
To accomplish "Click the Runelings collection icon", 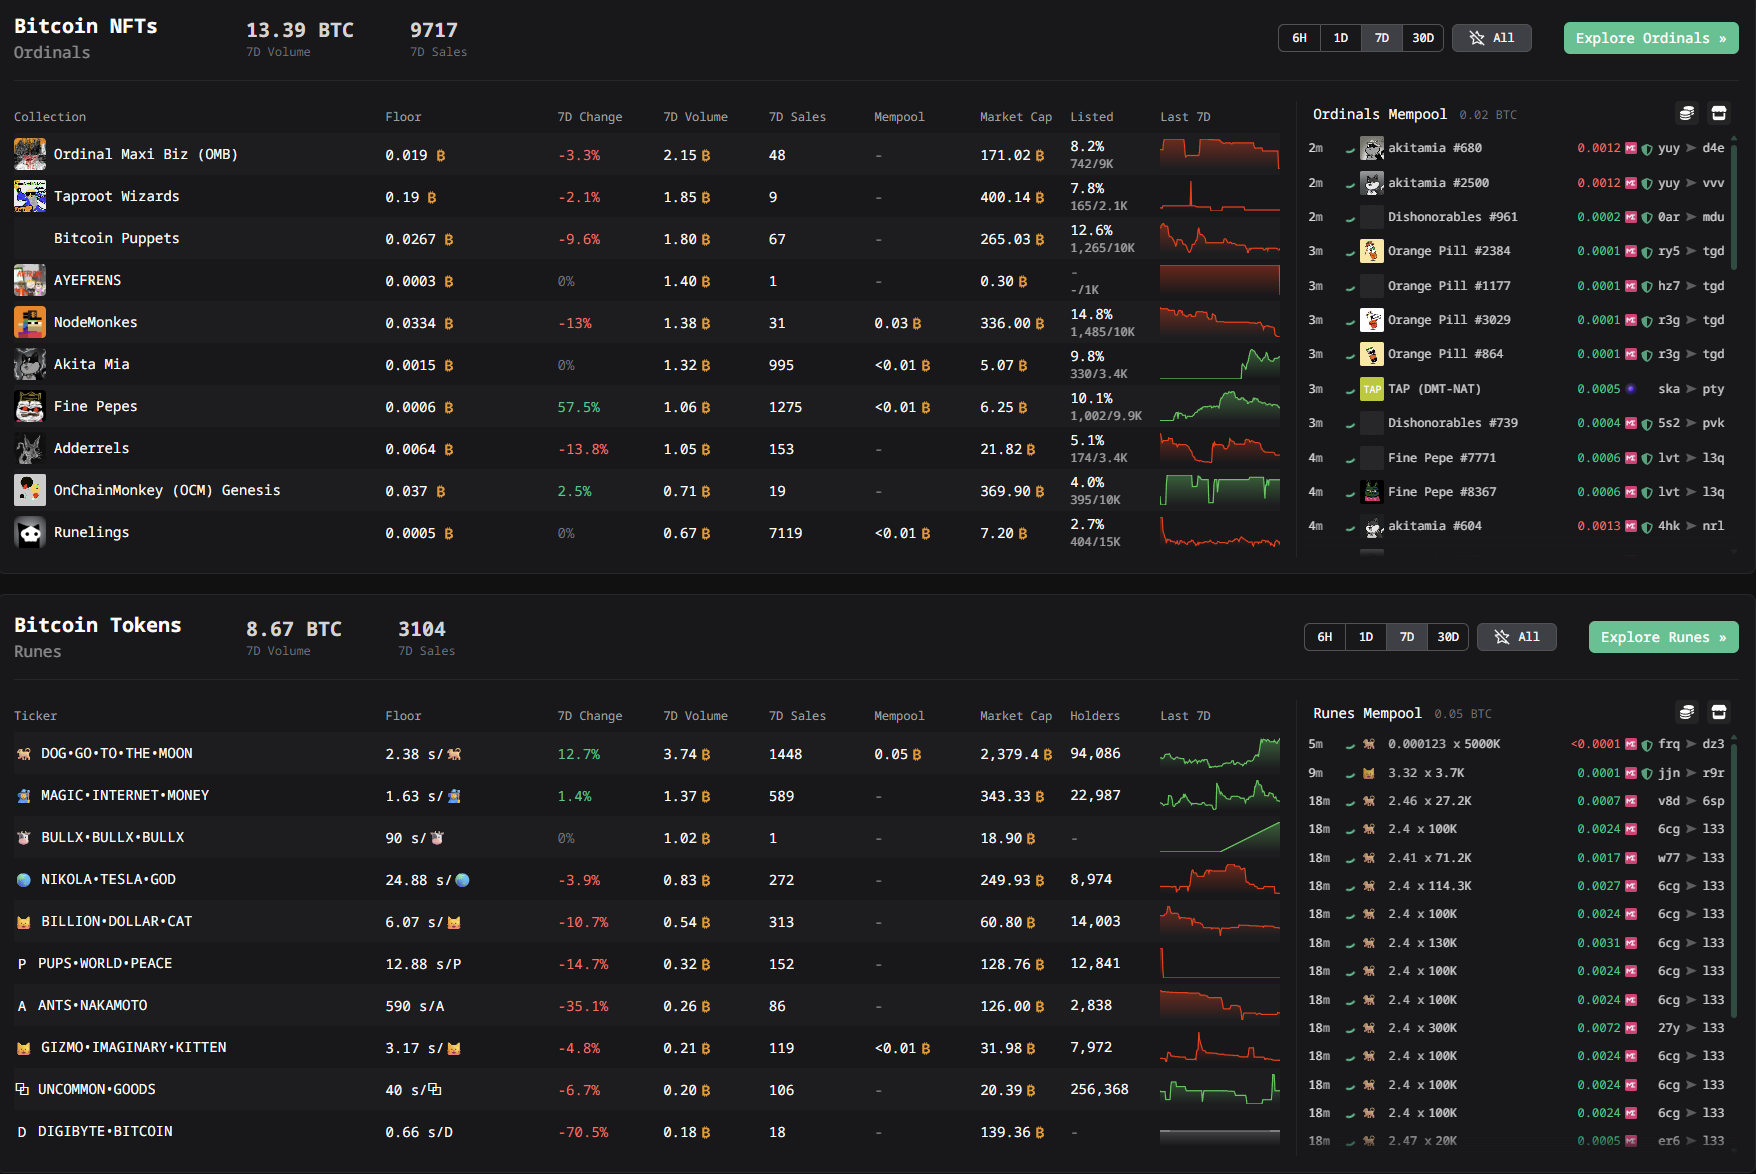I will coord(30,532).
